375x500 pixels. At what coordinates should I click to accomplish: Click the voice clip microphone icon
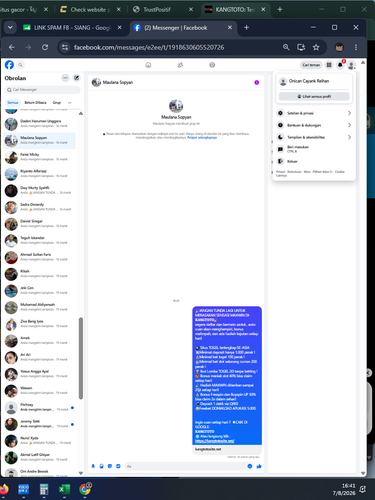[x=93, y=466]
